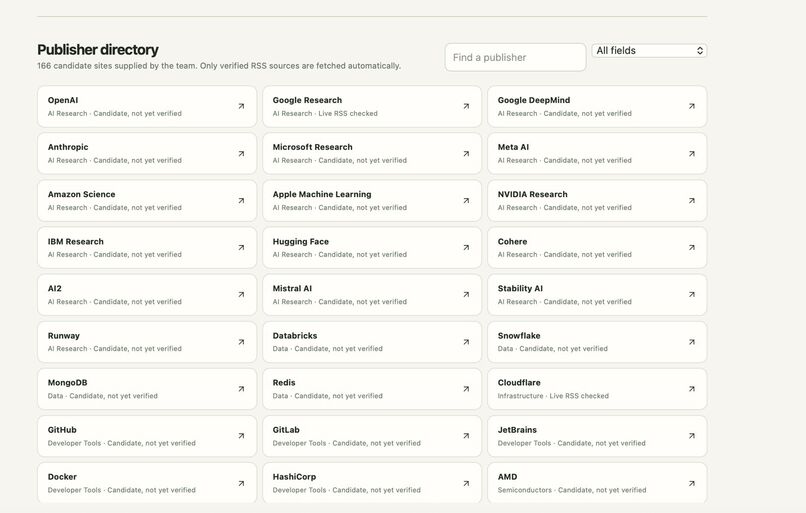Image resolution: width=806 pixels, height=513 pixels.
Task: Click 'Semiconductors · Candidate, not yet verified' text
Action: [x=572, y=490]
